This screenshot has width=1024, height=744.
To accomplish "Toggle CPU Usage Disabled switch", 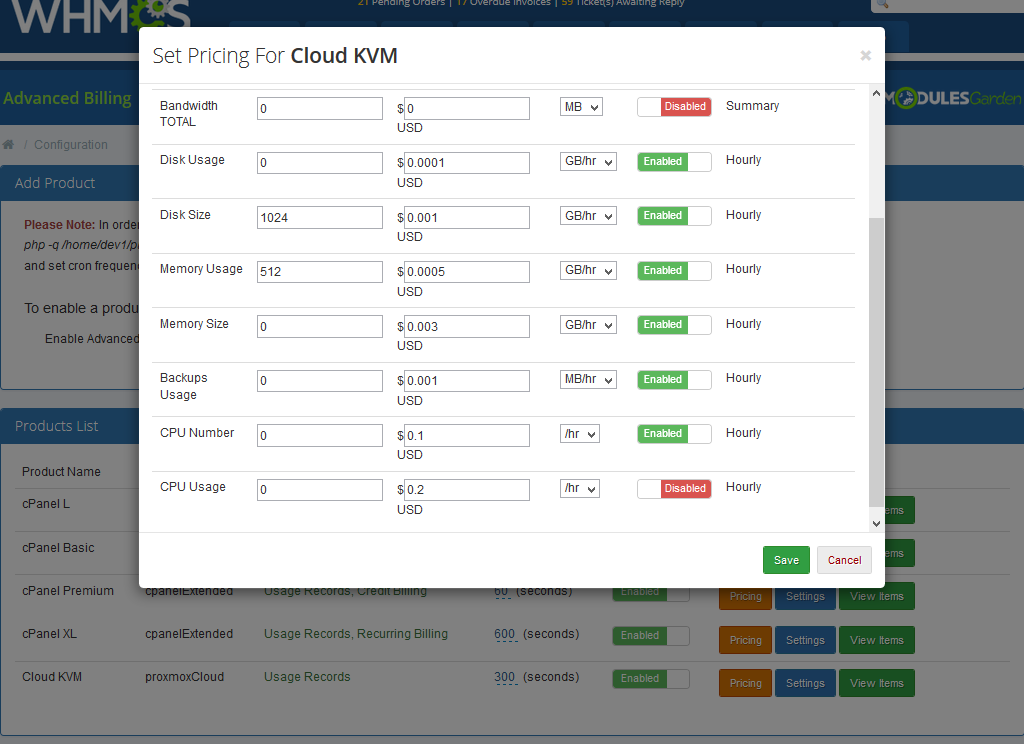I will (x=674, y=489).
